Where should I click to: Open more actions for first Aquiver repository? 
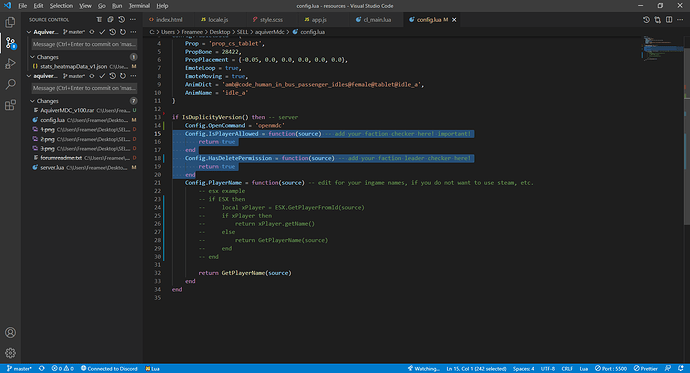point(133,32)
